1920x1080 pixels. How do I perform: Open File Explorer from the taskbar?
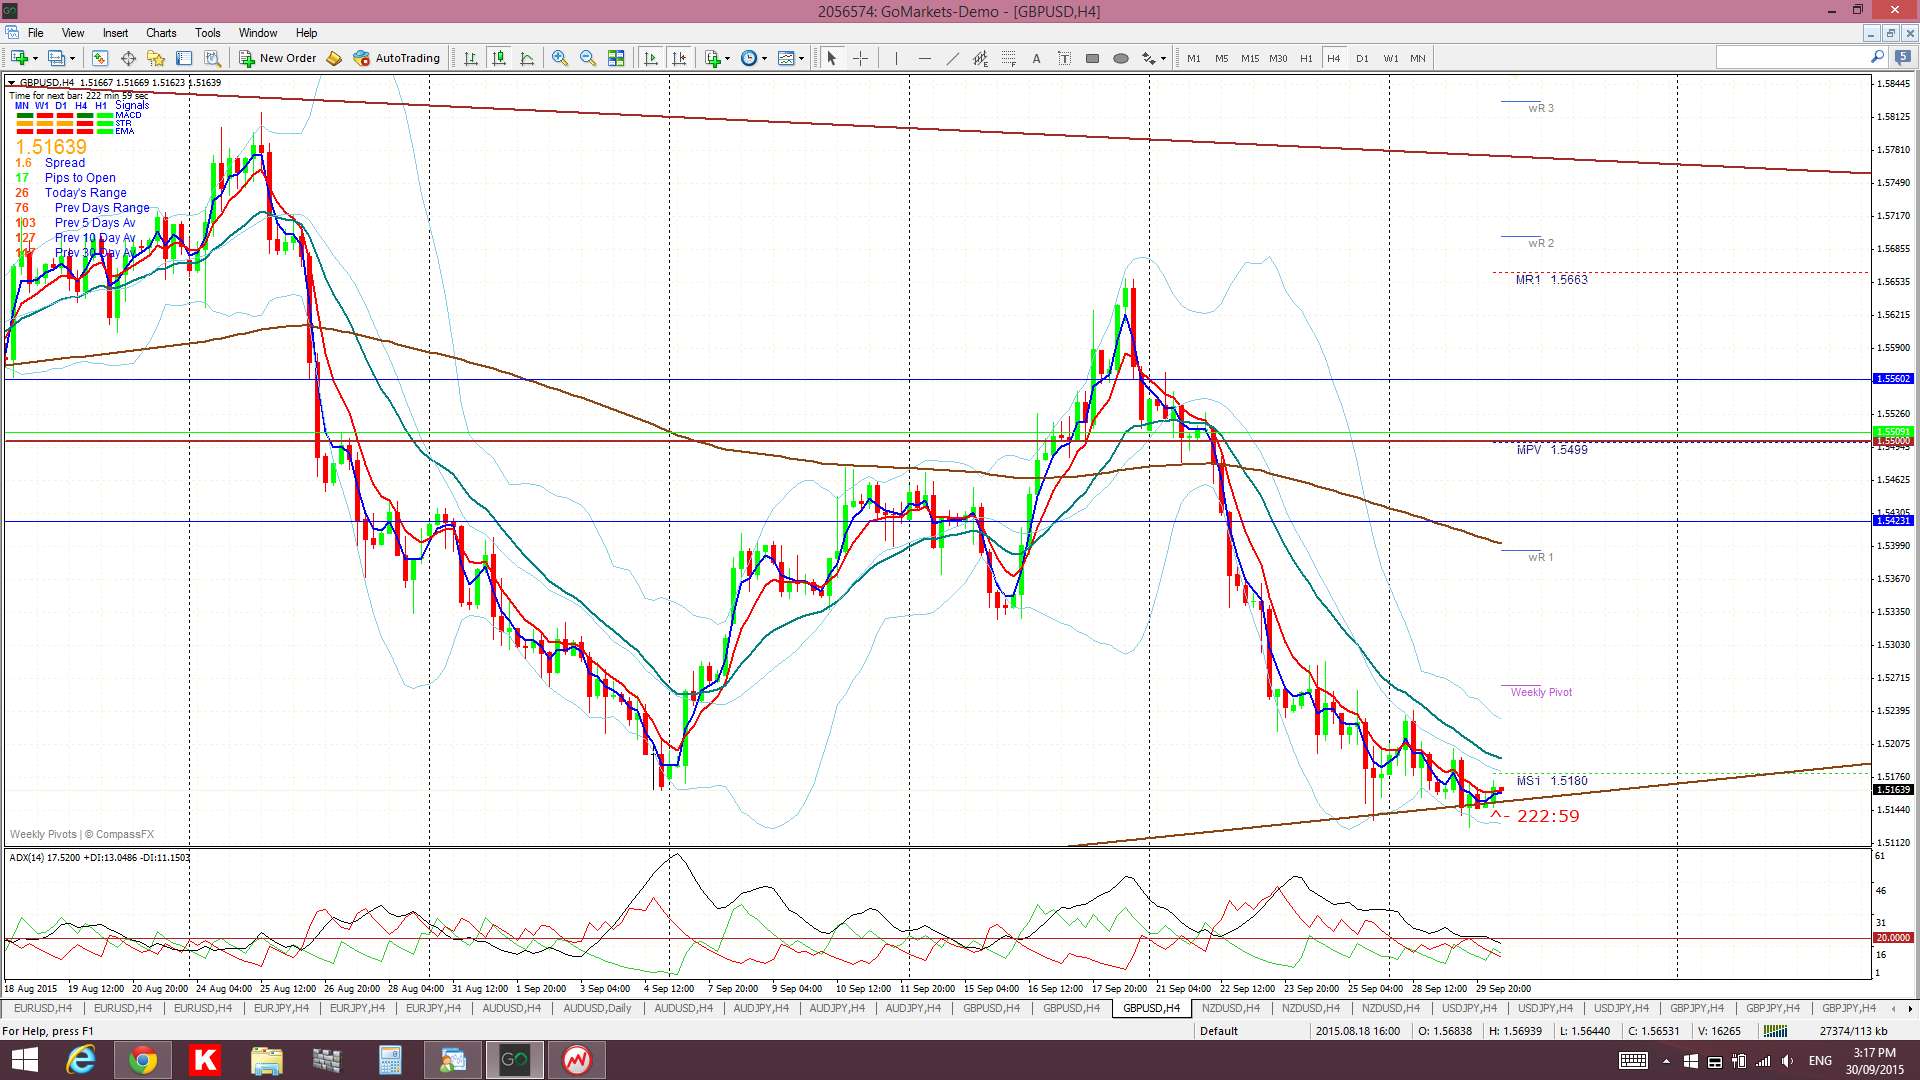(x=267, y=1060)
